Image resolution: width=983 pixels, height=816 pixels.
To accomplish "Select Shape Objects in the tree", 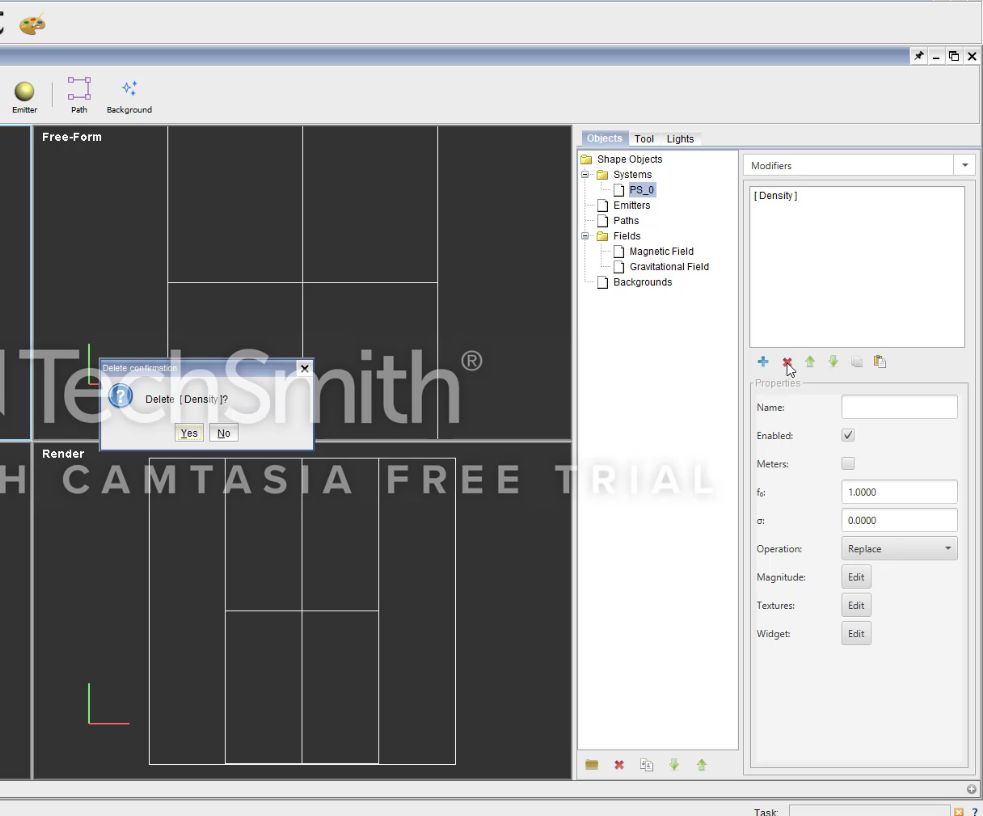I will pos(629,159).
